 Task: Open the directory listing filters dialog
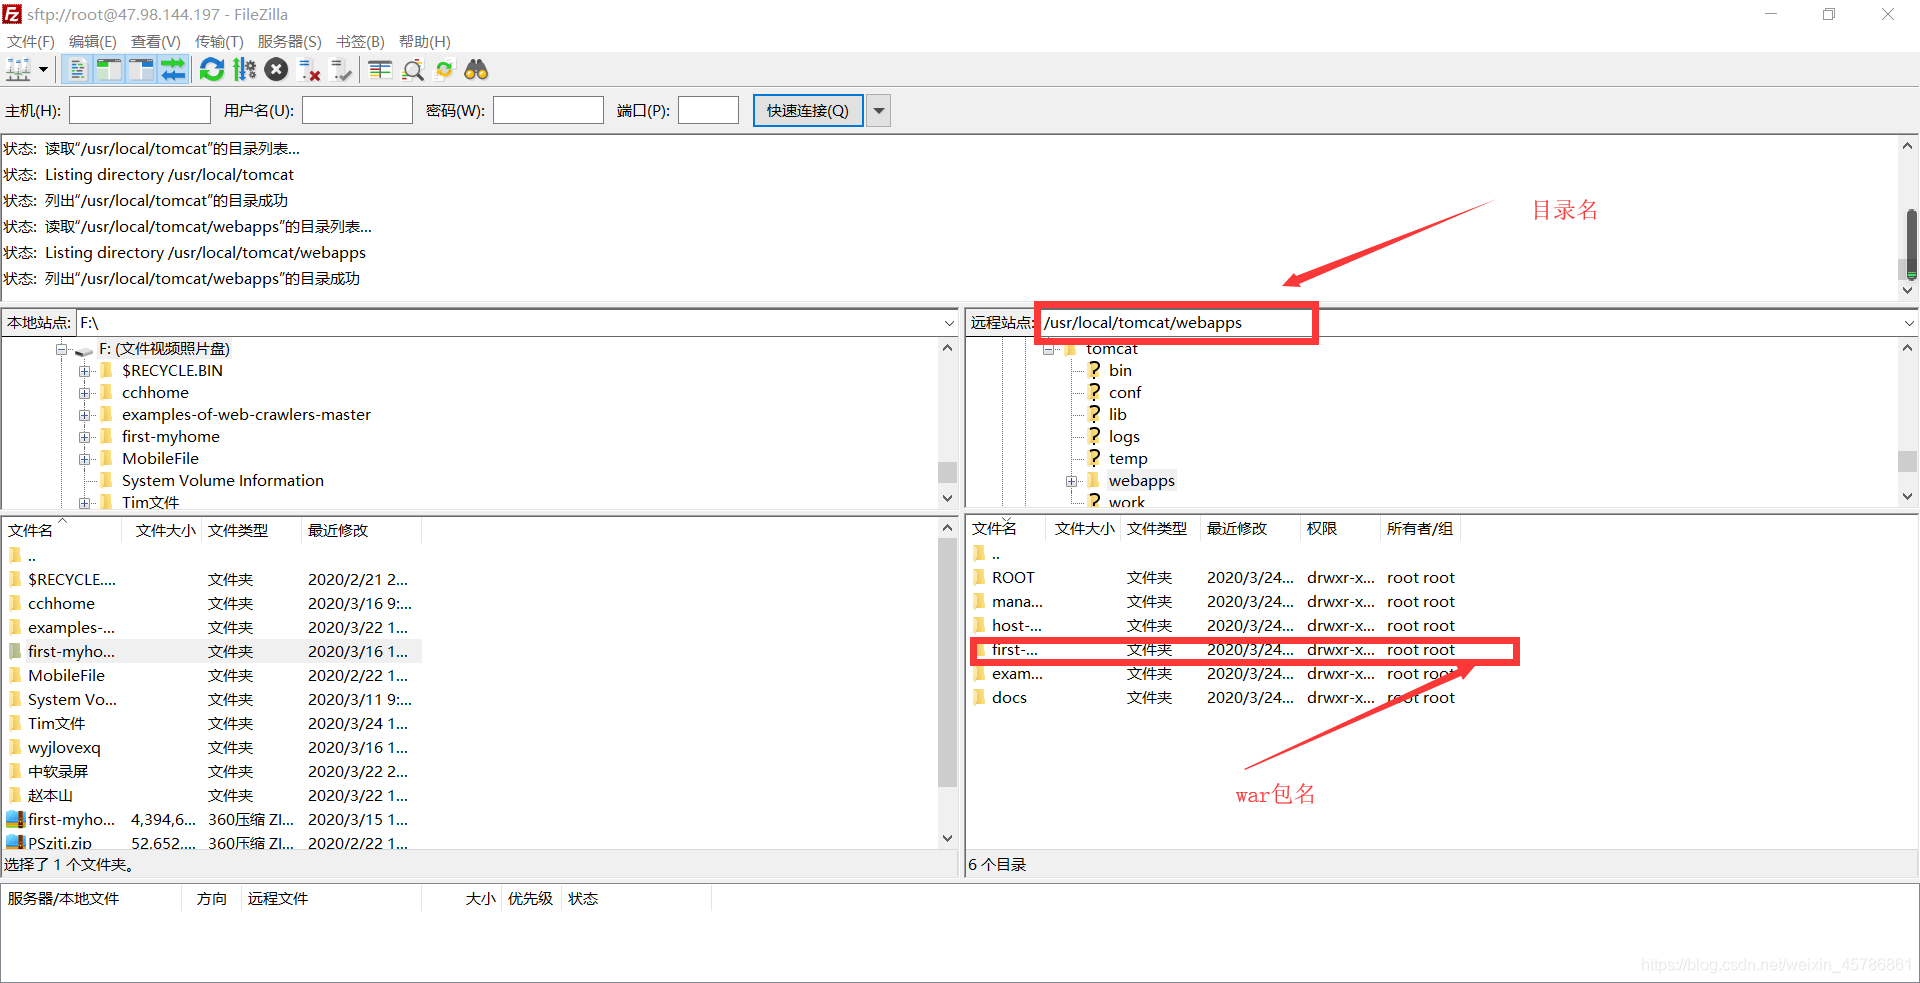pos(380,70)
